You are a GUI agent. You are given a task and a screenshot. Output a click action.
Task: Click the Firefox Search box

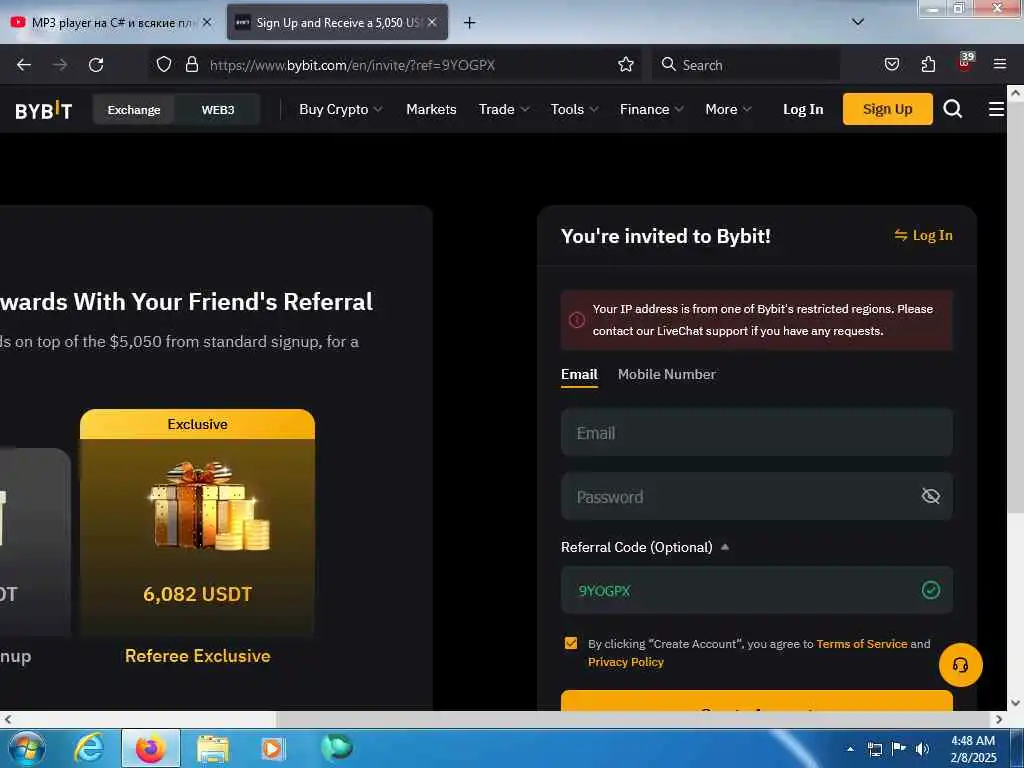746,65
